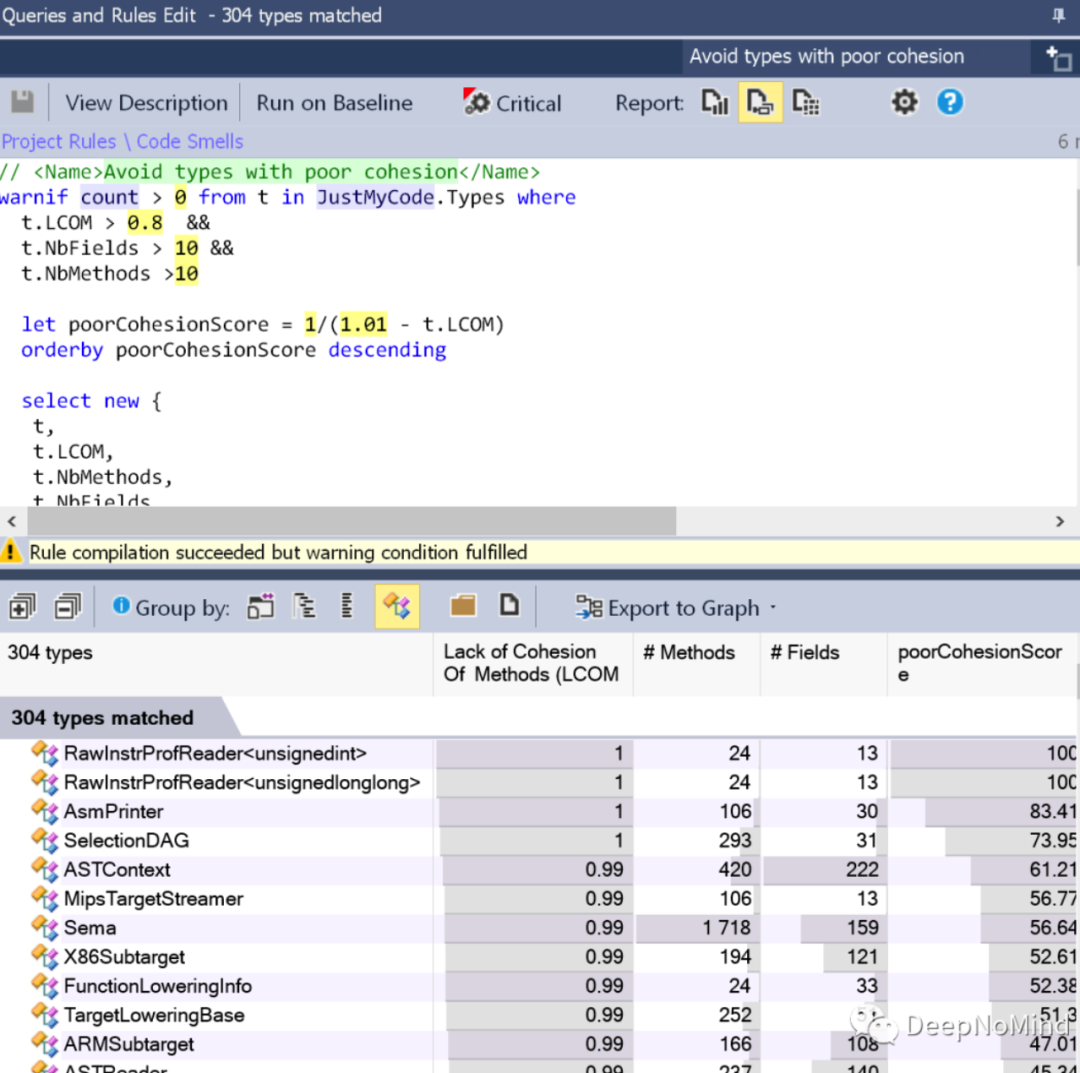The width and height of the screenshot is (1080, 1073).
Task: Click the Collapse all items icon
Action: pyautogui.click(x=66, y=606)
